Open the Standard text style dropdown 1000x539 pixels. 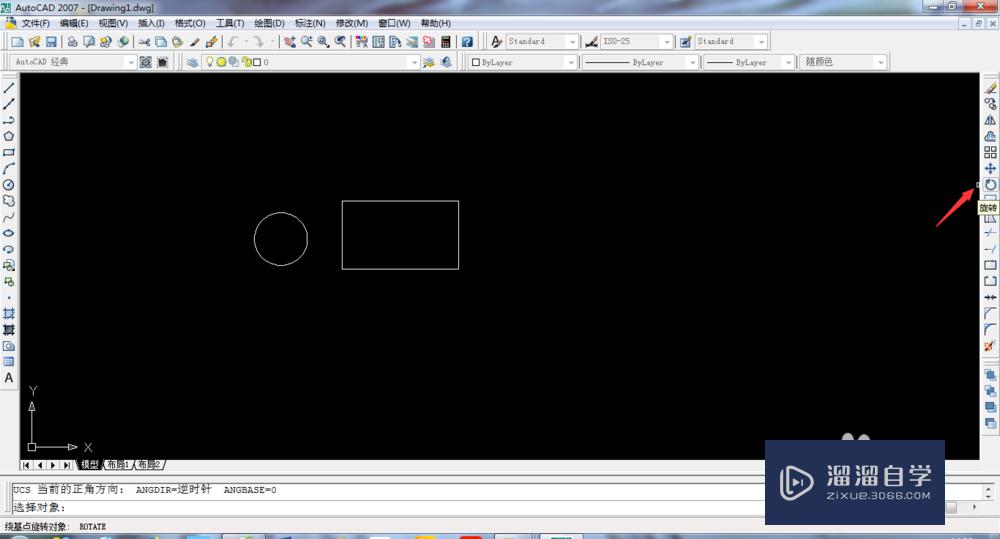(x=572, y=41)
